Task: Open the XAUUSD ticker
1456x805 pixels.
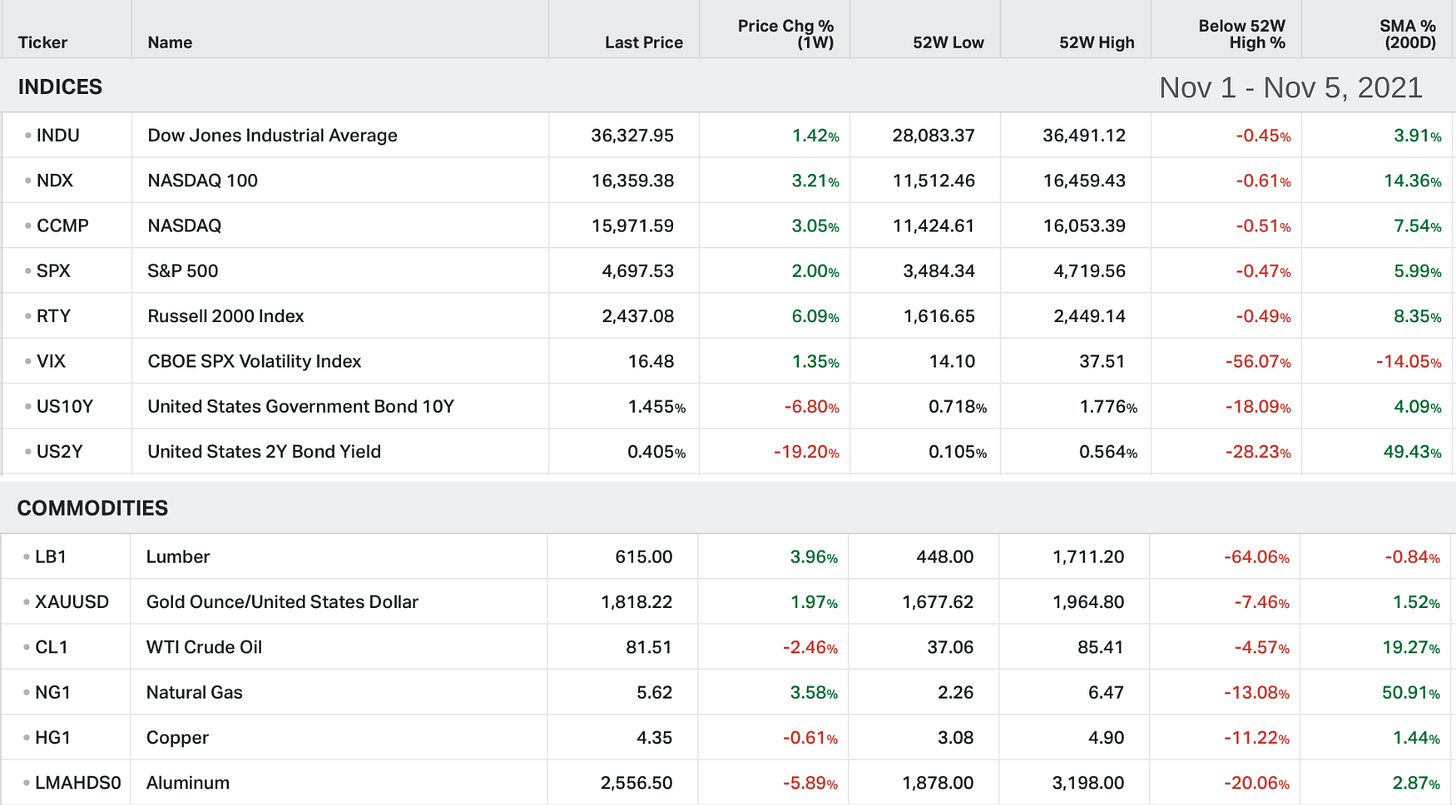Action: [72, 601]
